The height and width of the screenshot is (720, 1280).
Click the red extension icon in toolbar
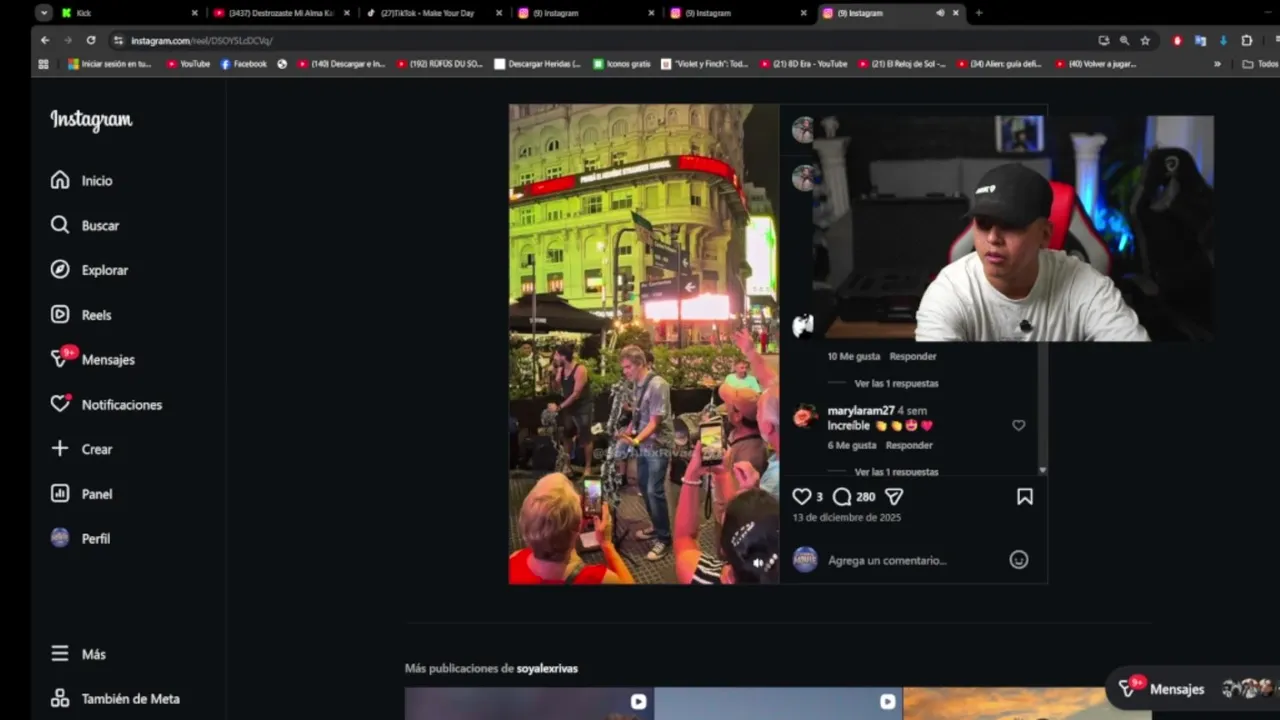coord(1177,40)
